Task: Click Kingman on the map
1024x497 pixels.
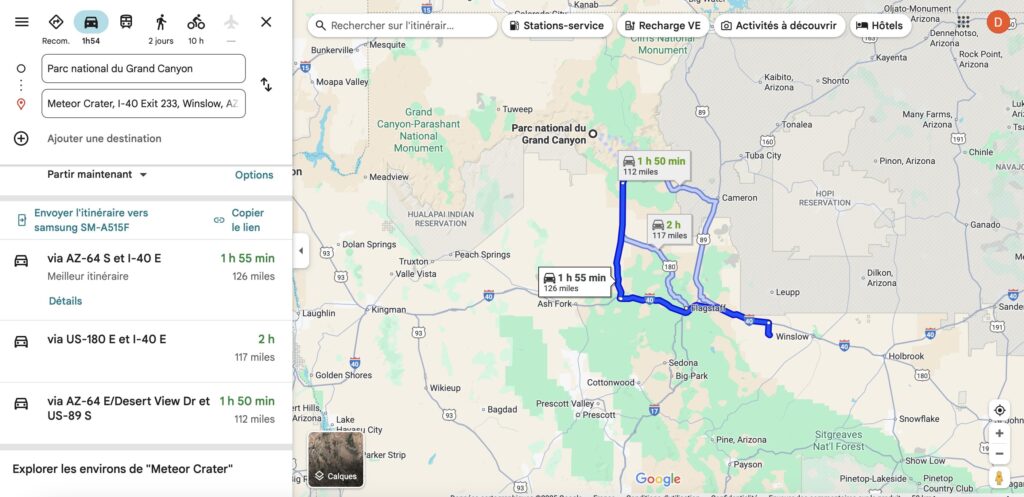Action: [389, 310]
